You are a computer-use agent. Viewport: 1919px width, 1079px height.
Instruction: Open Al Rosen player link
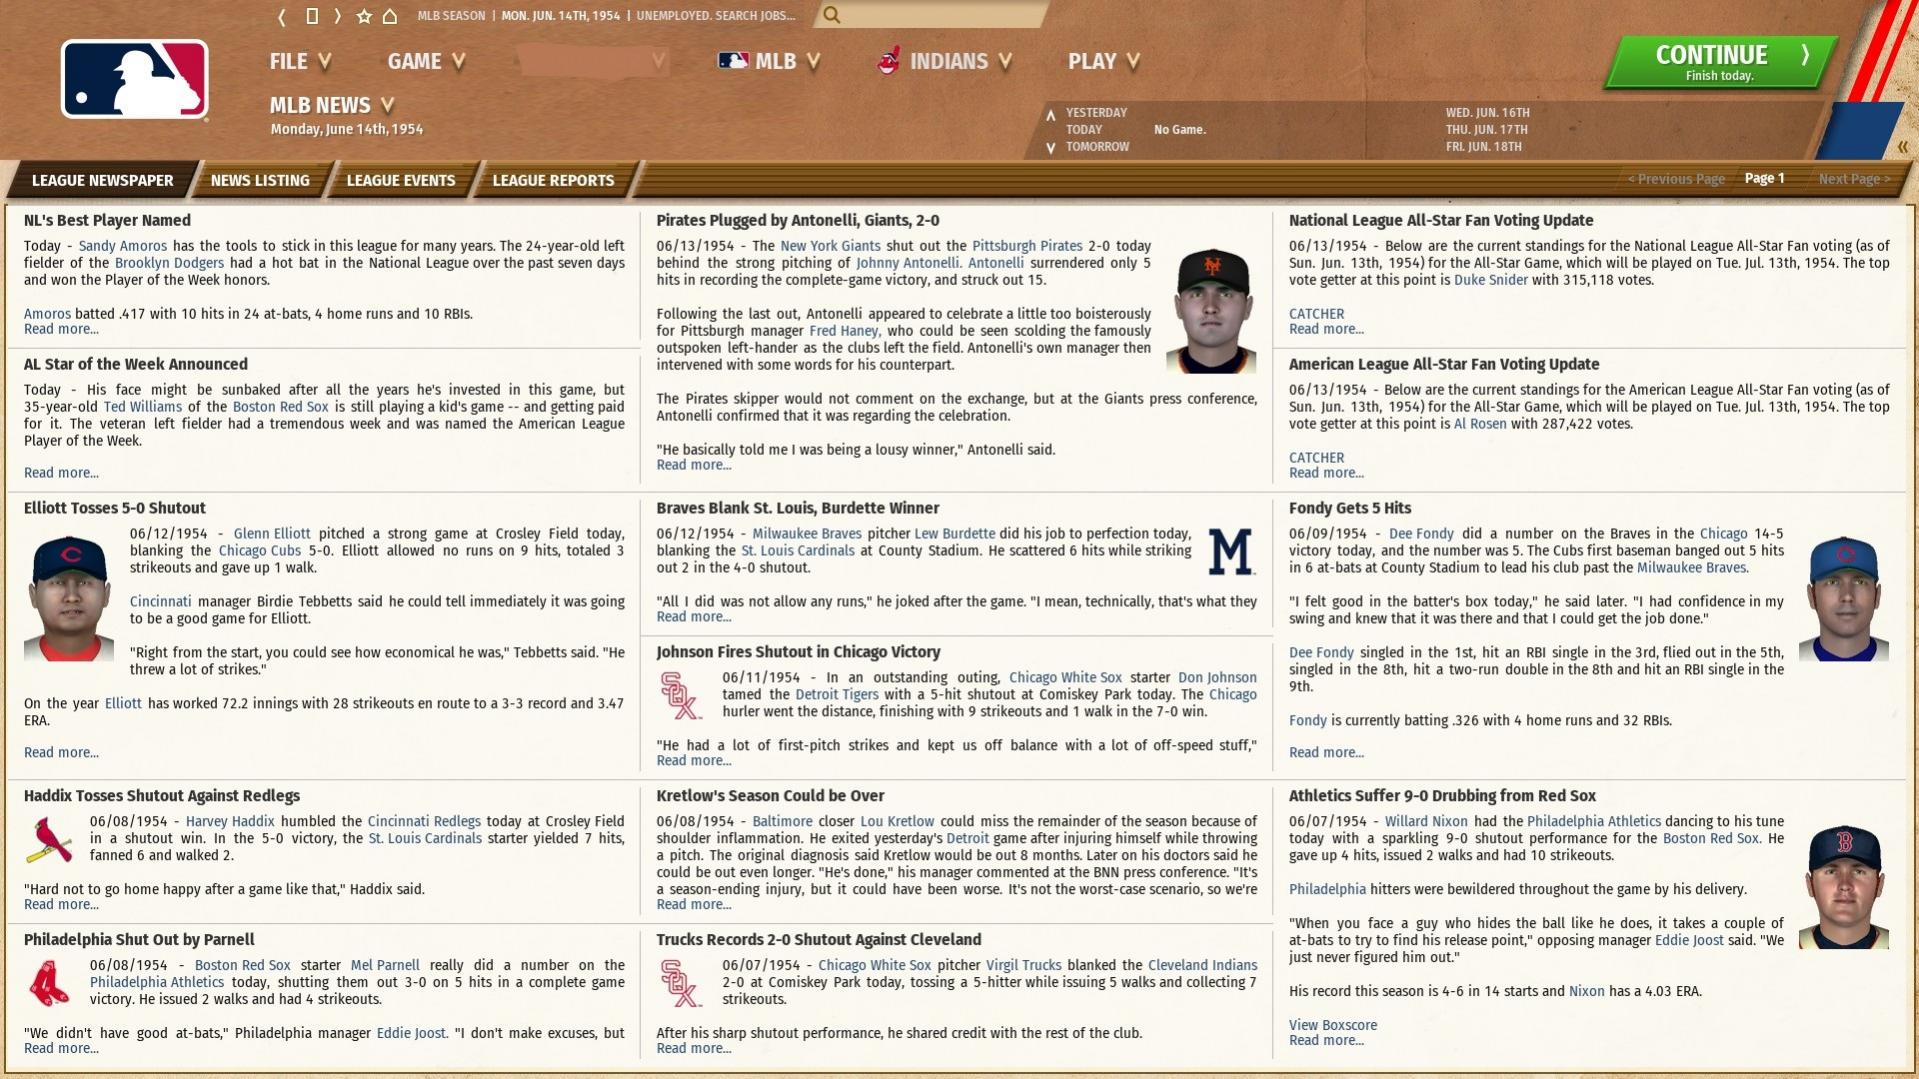pos(1480,424)
